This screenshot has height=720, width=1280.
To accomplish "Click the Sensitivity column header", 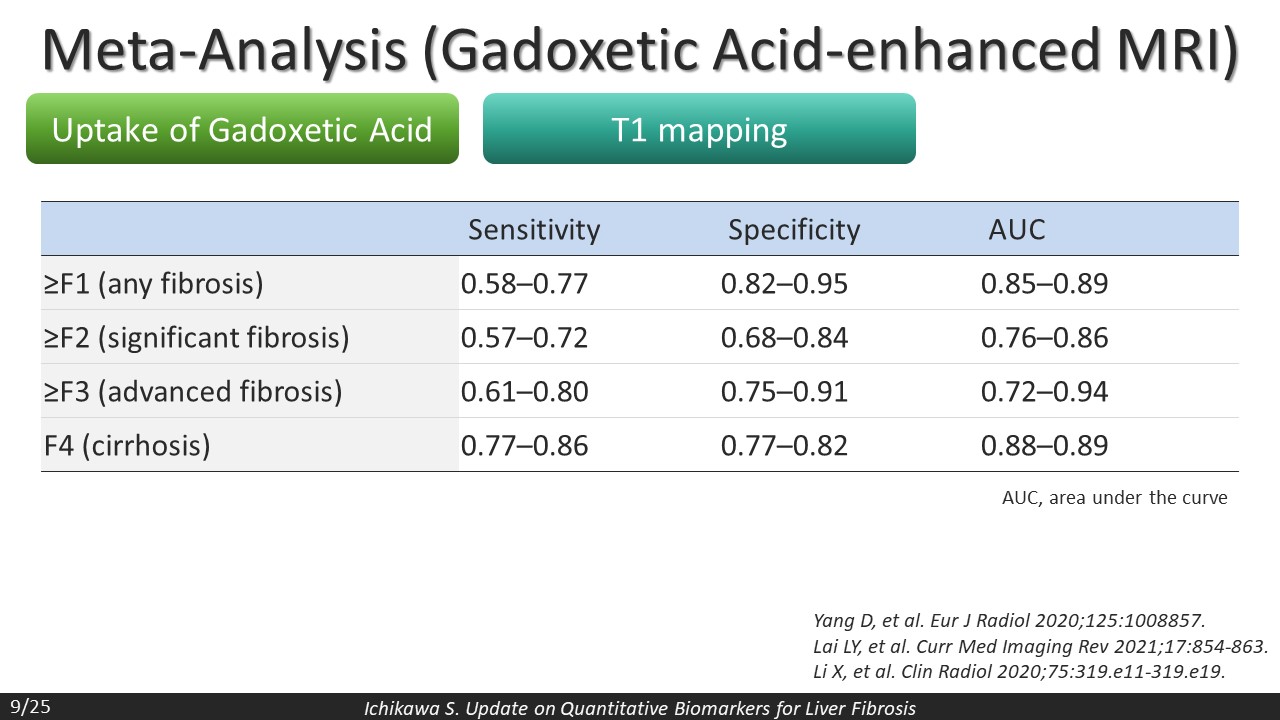I will point(534,230).
